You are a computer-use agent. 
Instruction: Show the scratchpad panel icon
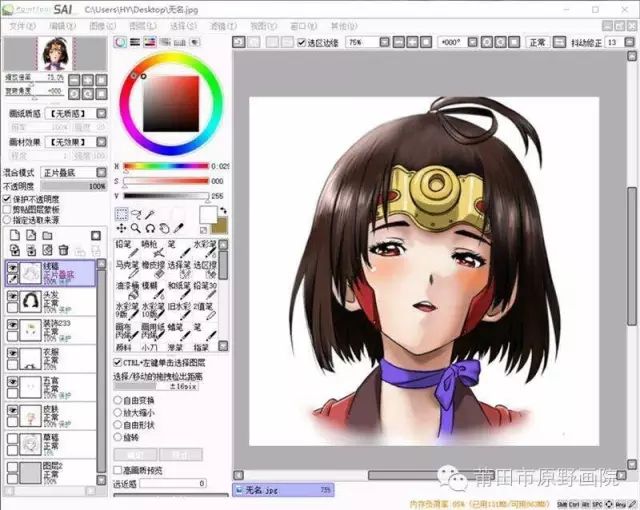pos(195,42)
